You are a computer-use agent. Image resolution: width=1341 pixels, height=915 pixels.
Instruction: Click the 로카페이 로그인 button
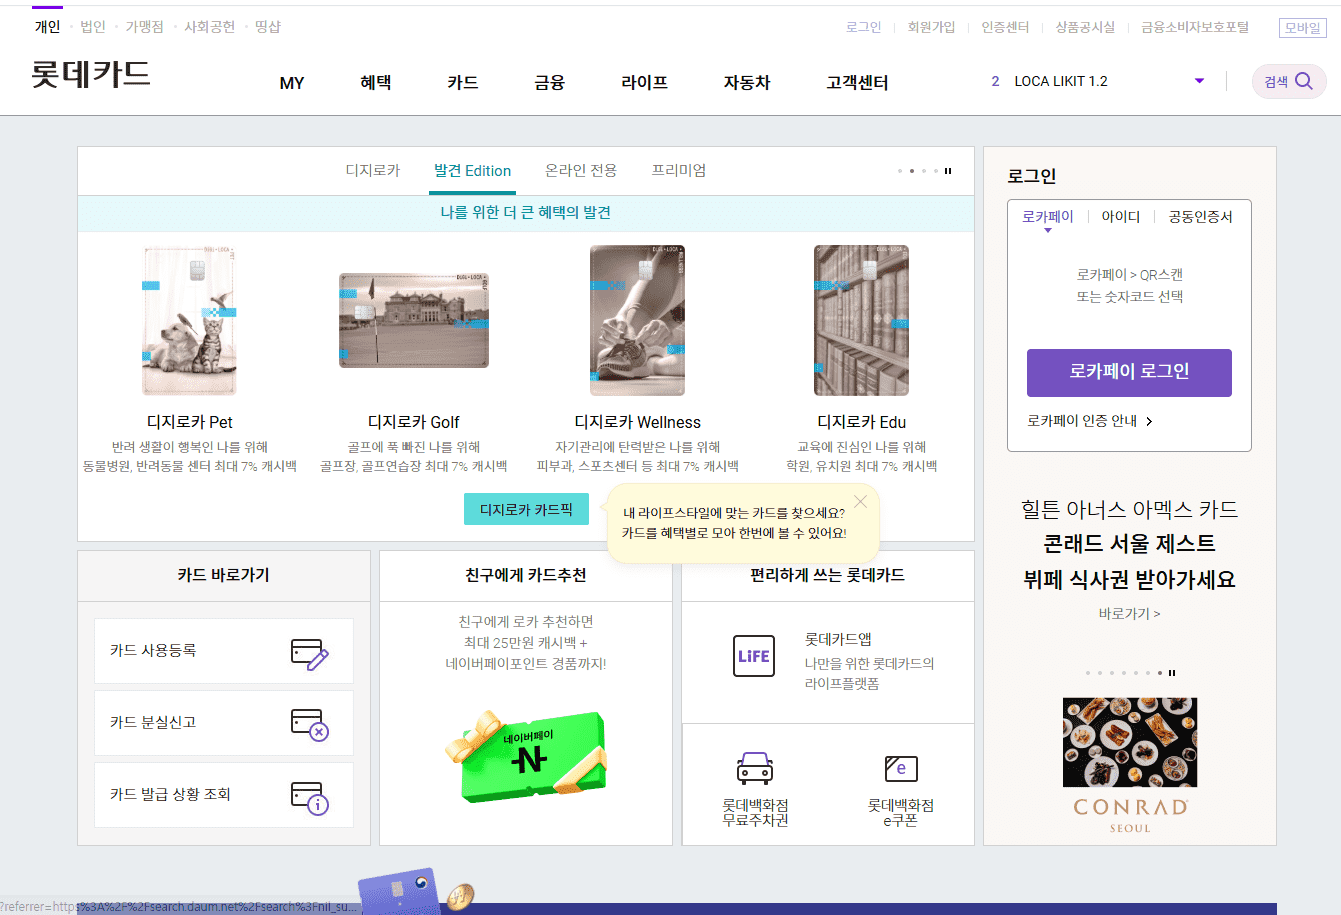[1129, 373]
